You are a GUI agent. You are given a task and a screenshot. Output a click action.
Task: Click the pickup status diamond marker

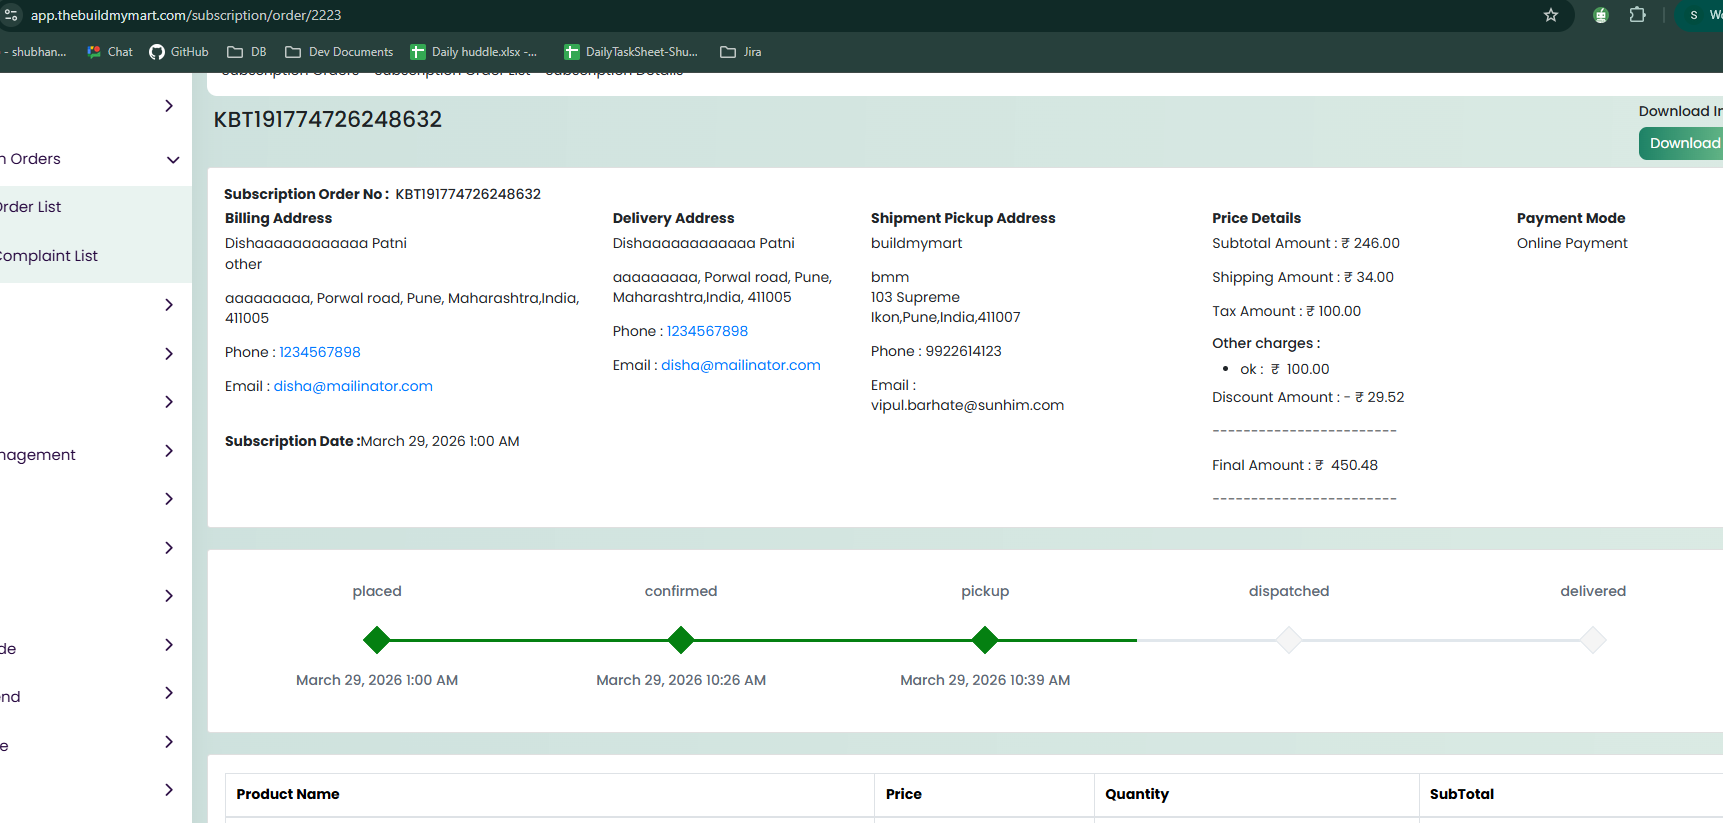coord(985,640)
